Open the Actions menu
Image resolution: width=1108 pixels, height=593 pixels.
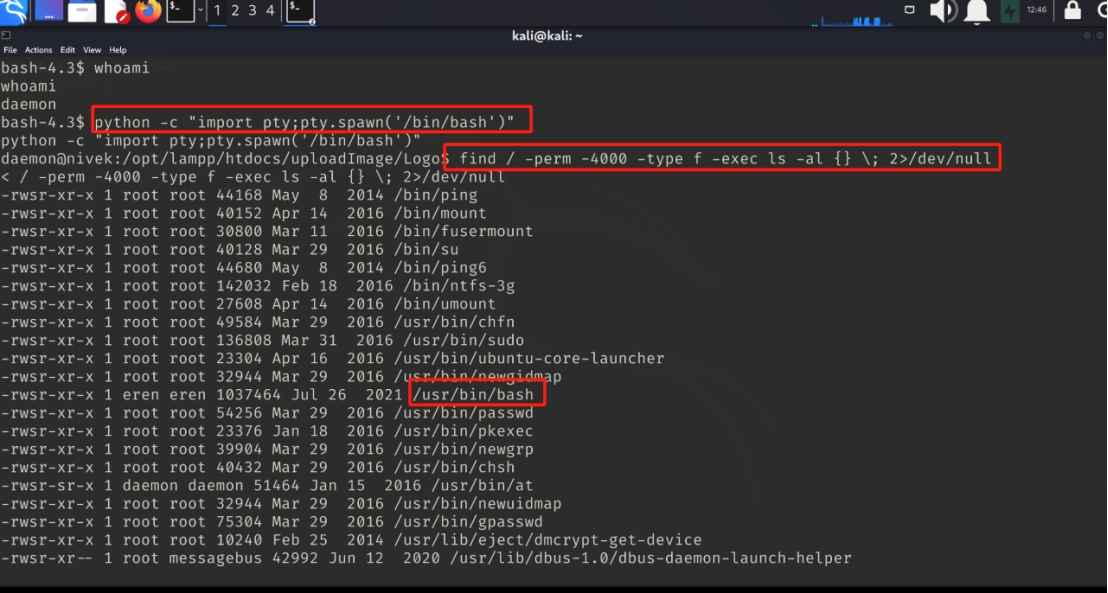pyautogui.click(x=38, y=50)
